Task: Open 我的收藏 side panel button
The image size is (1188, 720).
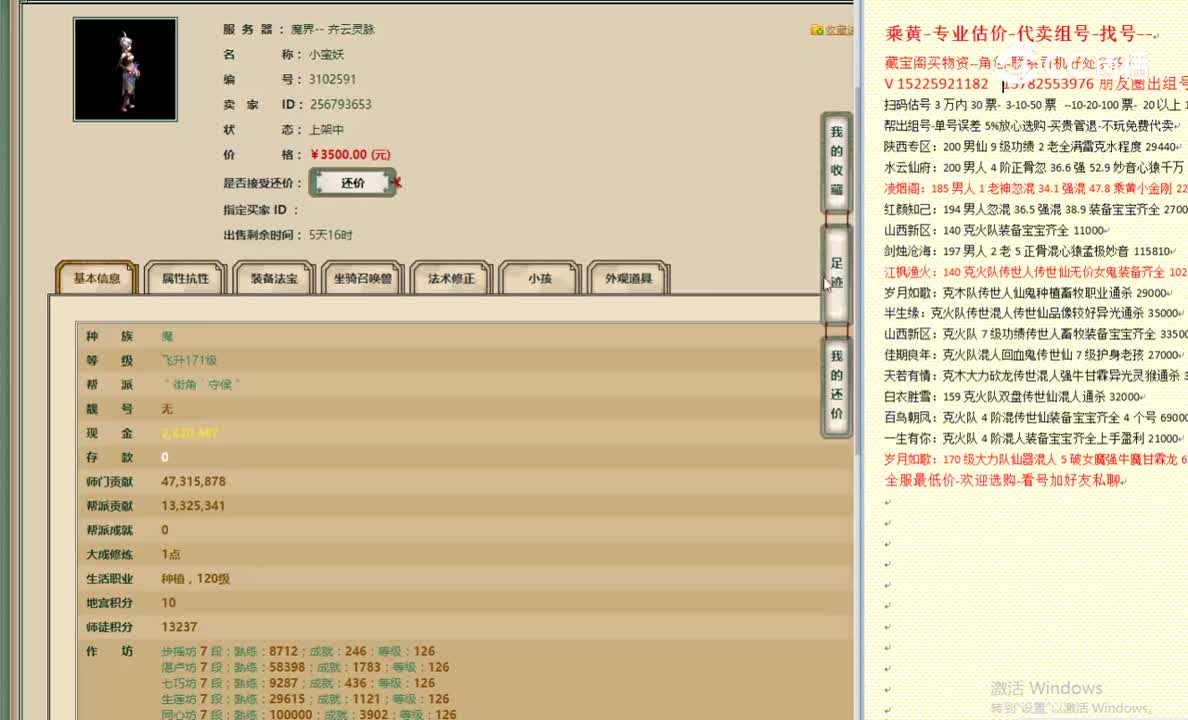Action: (836, 161)
